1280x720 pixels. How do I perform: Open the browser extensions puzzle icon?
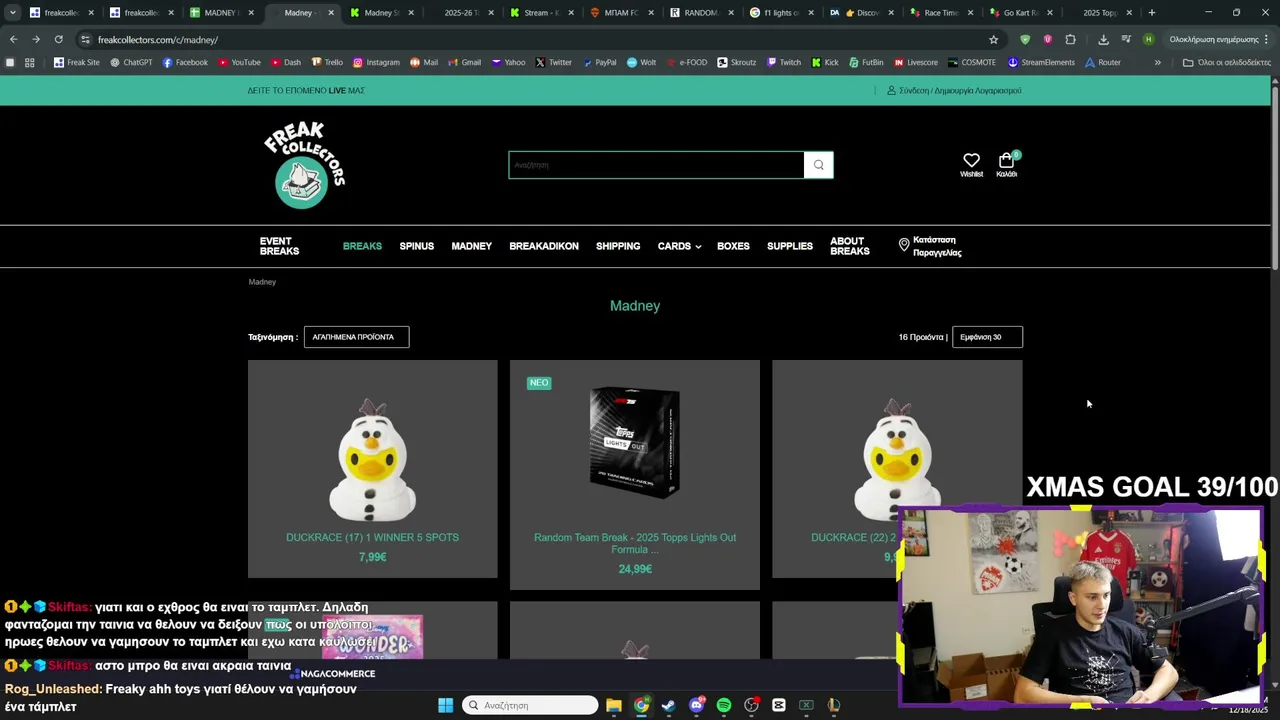(x=1070, y=40)
